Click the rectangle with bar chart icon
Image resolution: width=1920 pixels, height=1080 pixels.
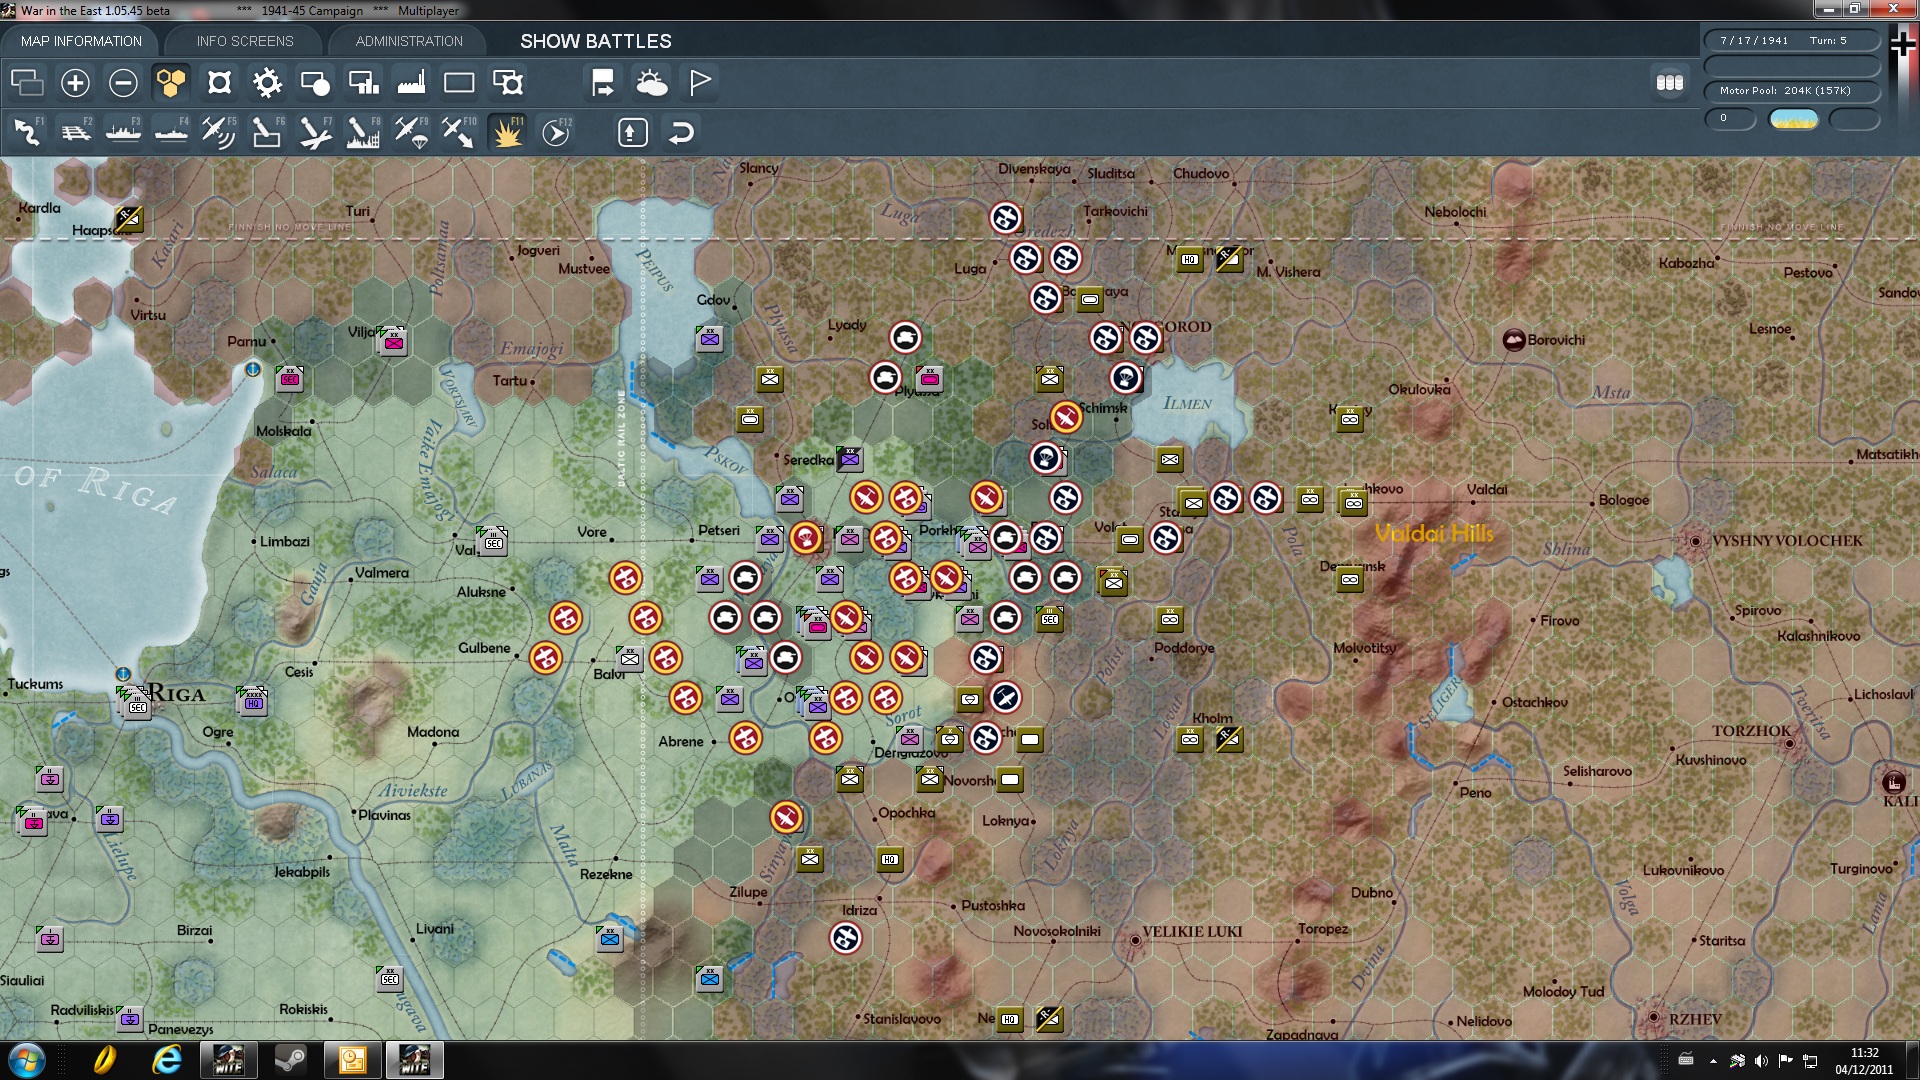click(x=363, y=82)
